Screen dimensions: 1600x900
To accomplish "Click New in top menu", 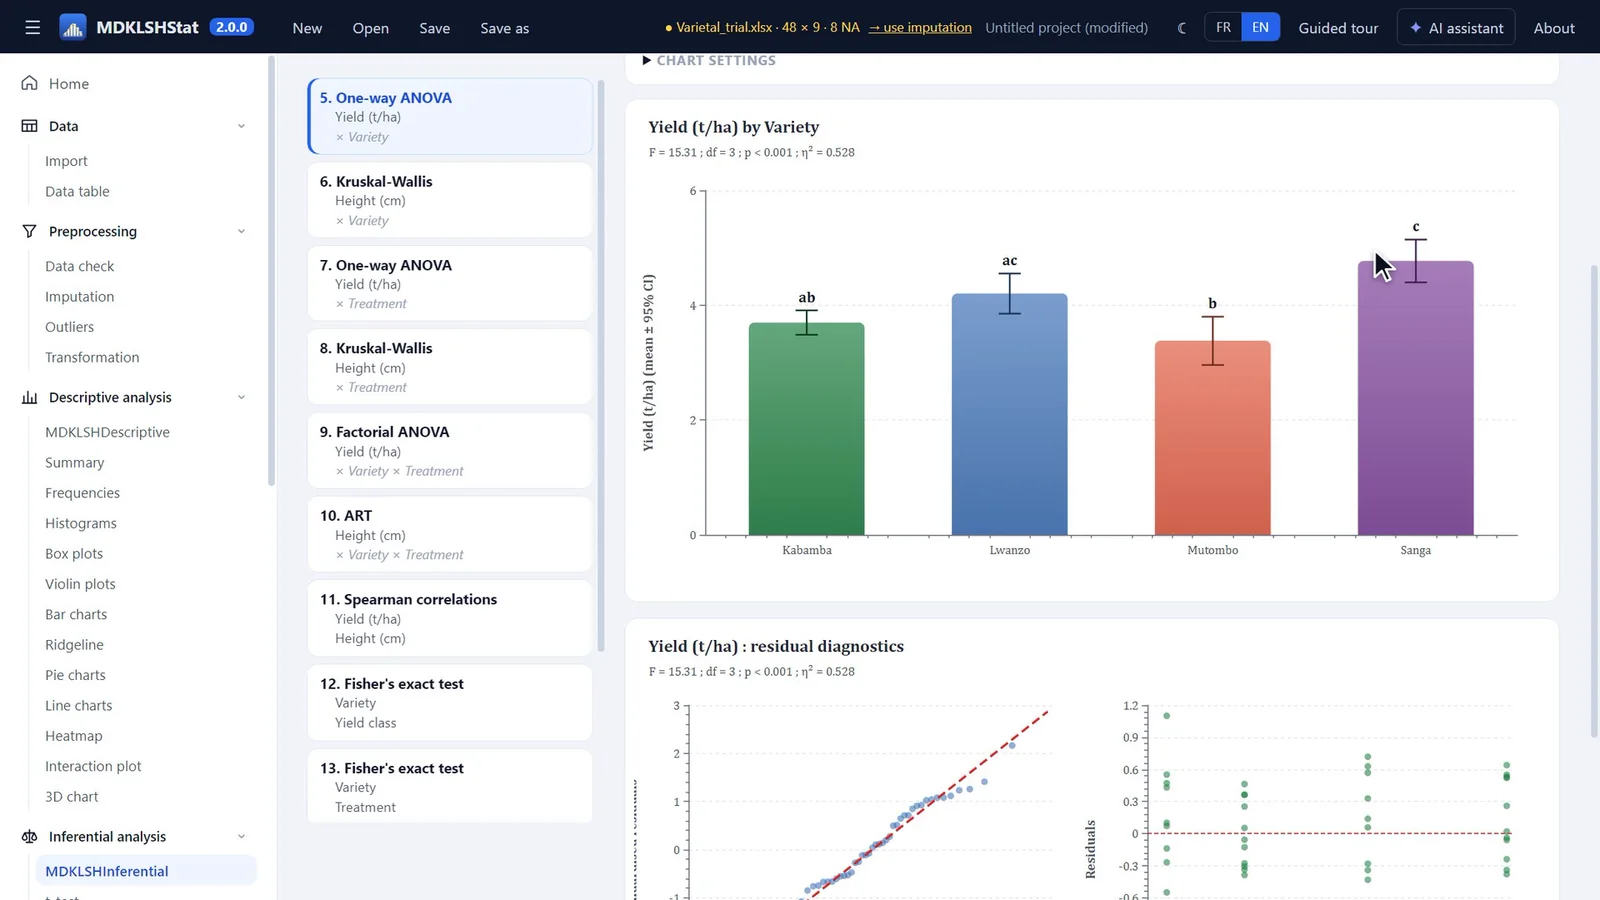I will pyautogui.click(x=307, y=28).
